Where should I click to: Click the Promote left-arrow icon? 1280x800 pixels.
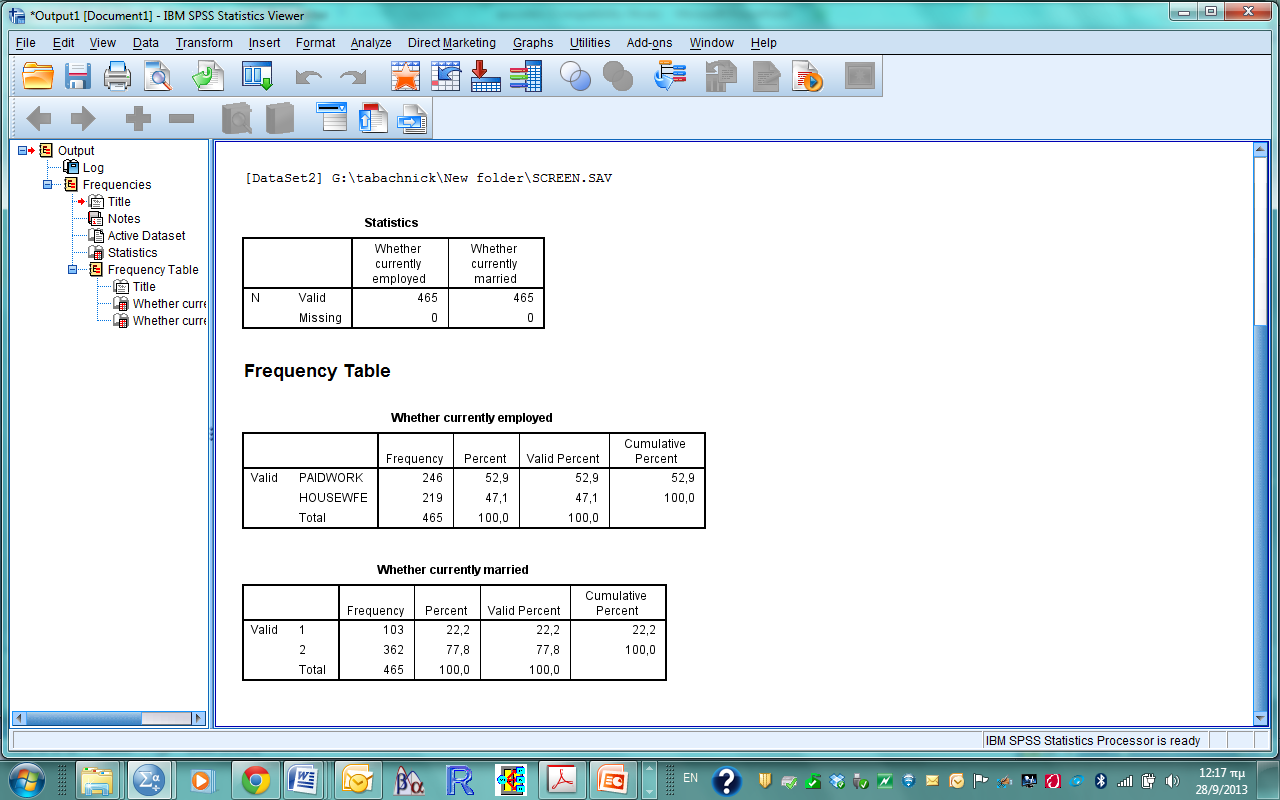click(38, 119)
